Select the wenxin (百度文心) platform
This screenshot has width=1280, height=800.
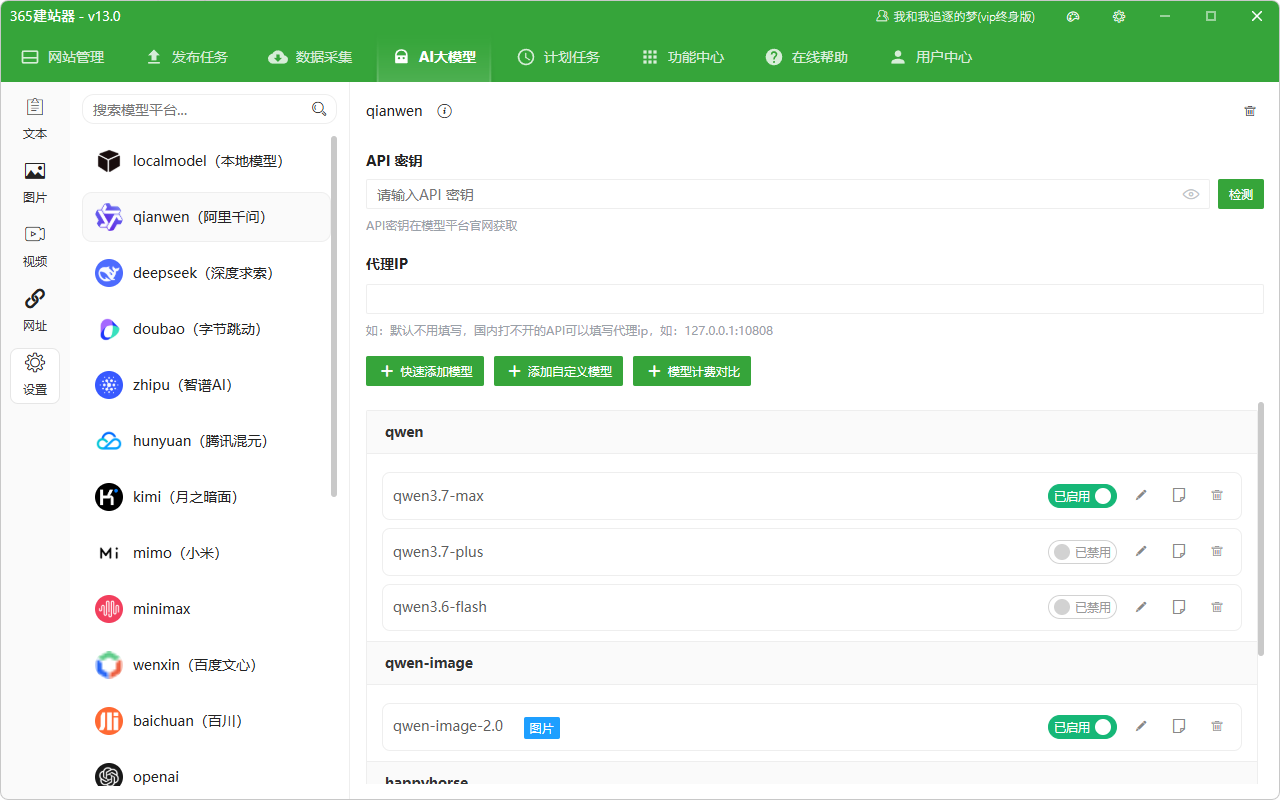click(206, 665)
